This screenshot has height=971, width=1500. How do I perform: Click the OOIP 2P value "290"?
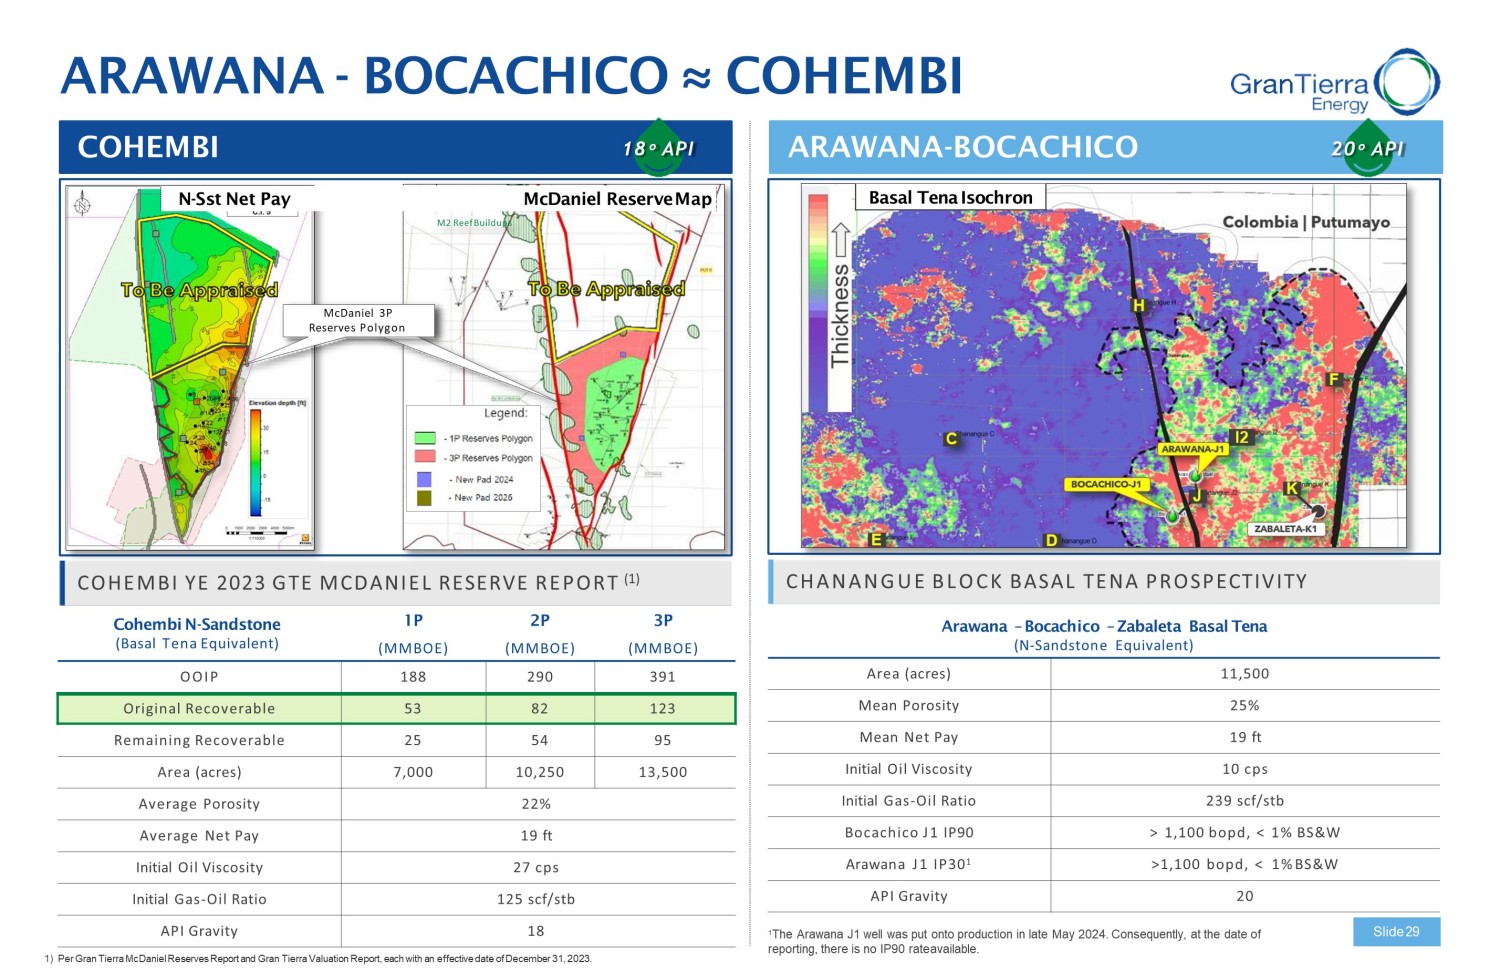click(x=540, y=676)
